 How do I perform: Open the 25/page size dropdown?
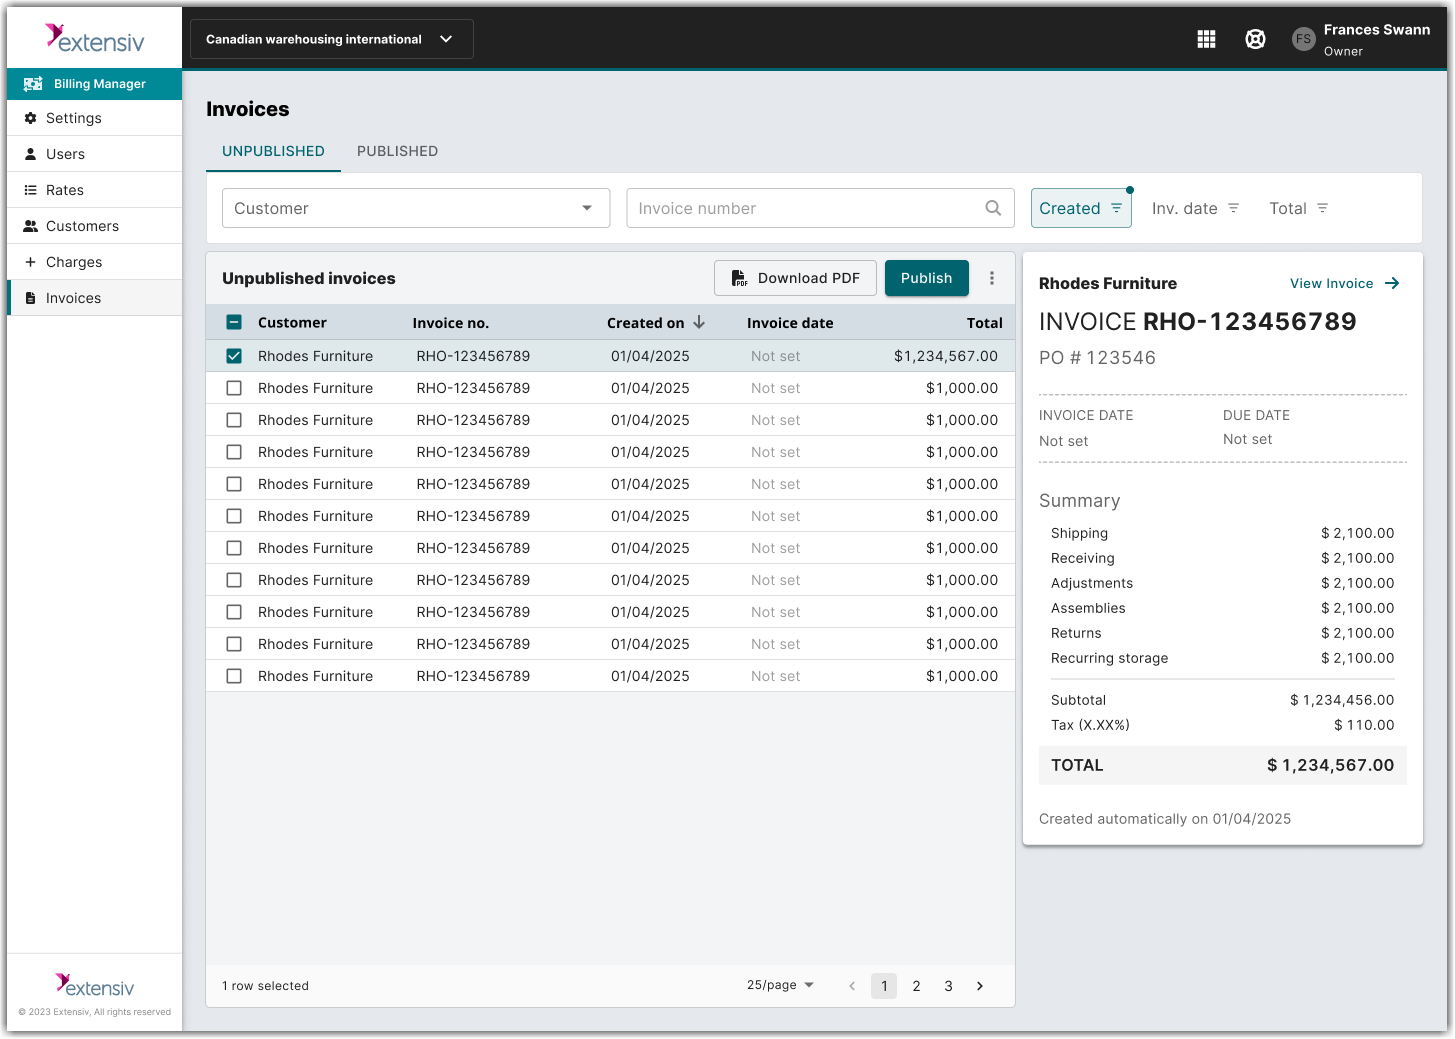780,985
